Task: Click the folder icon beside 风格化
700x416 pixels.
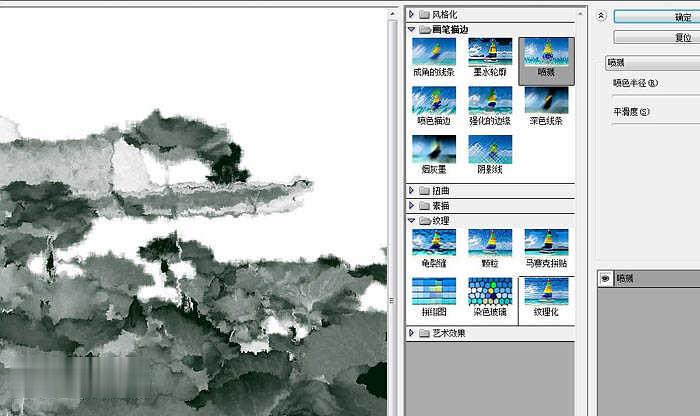Action: (x=425, y=15)
